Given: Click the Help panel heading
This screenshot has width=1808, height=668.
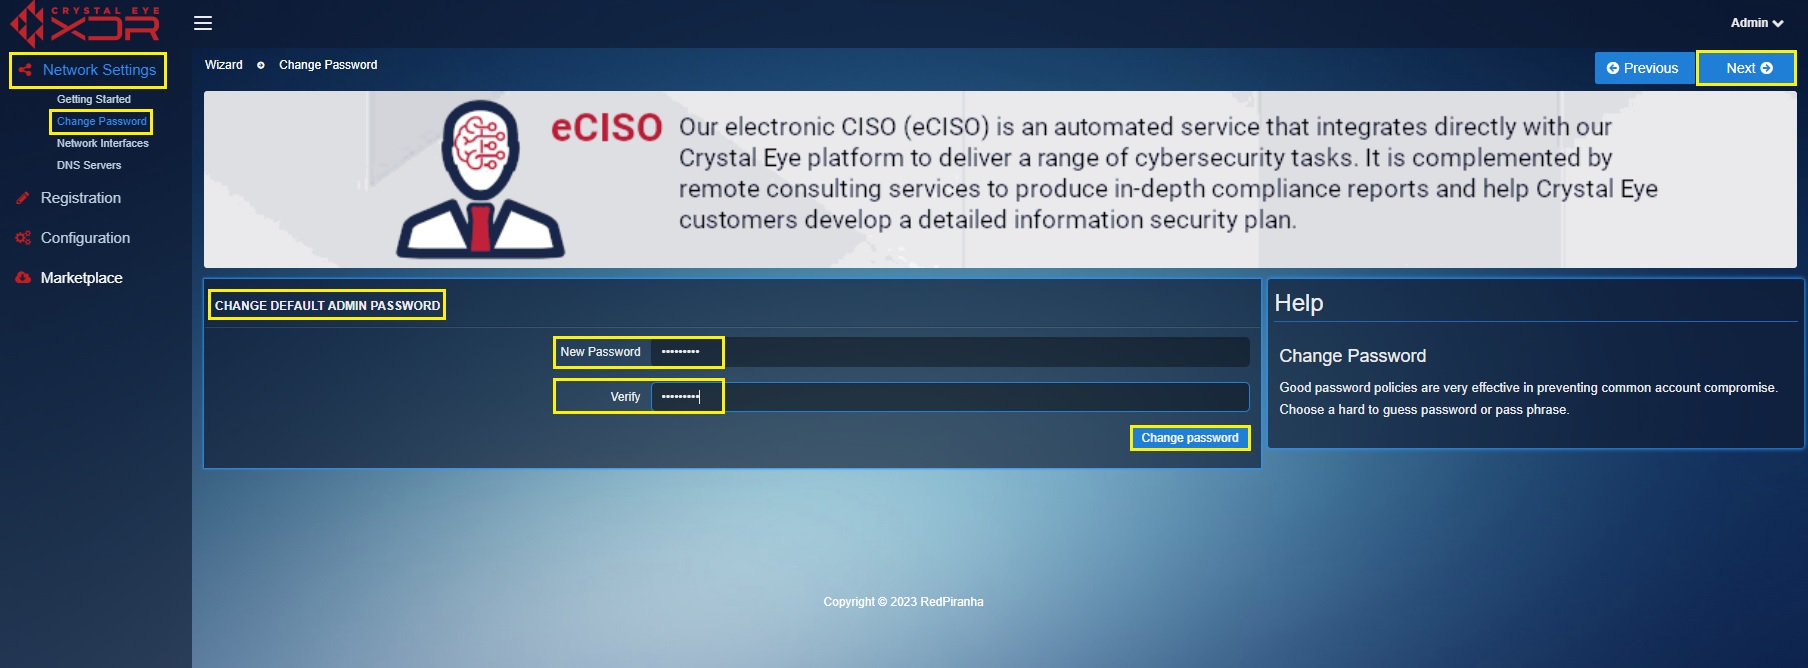Looking at the screenshot, I should pos(1299,303).
